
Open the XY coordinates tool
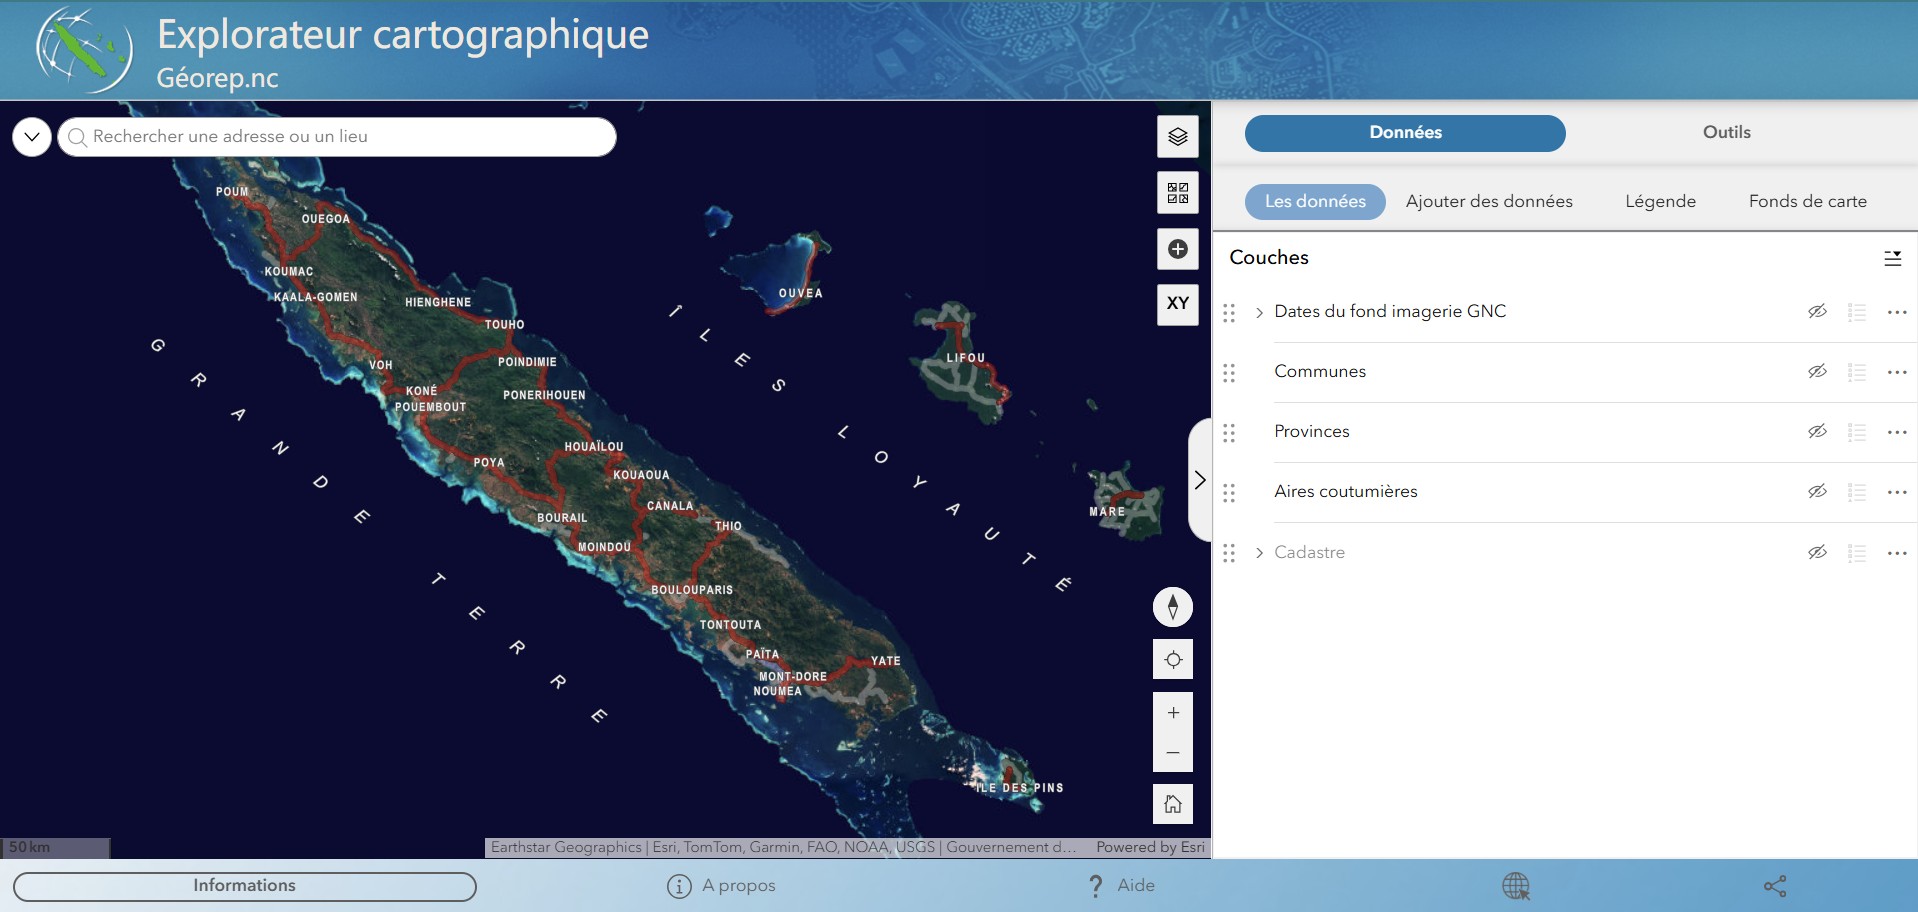[1178, 304]
